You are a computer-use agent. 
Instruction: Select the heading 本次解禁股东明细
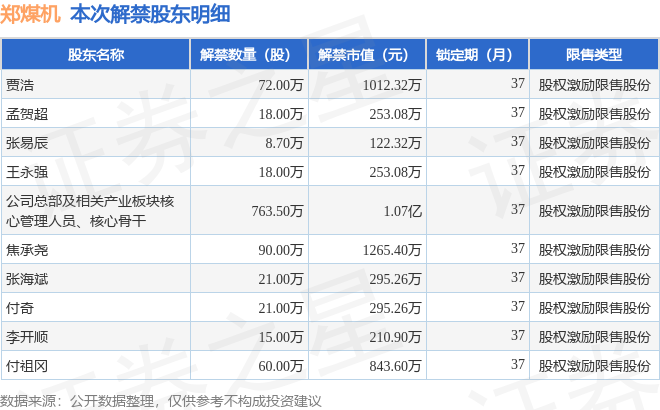150,14
